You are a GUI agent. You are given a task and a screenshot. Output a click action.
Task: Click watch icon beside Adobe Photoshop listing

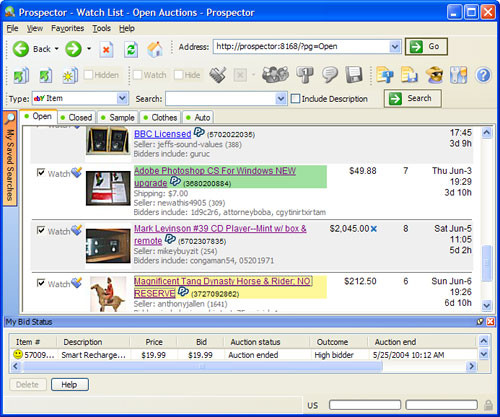76,172
